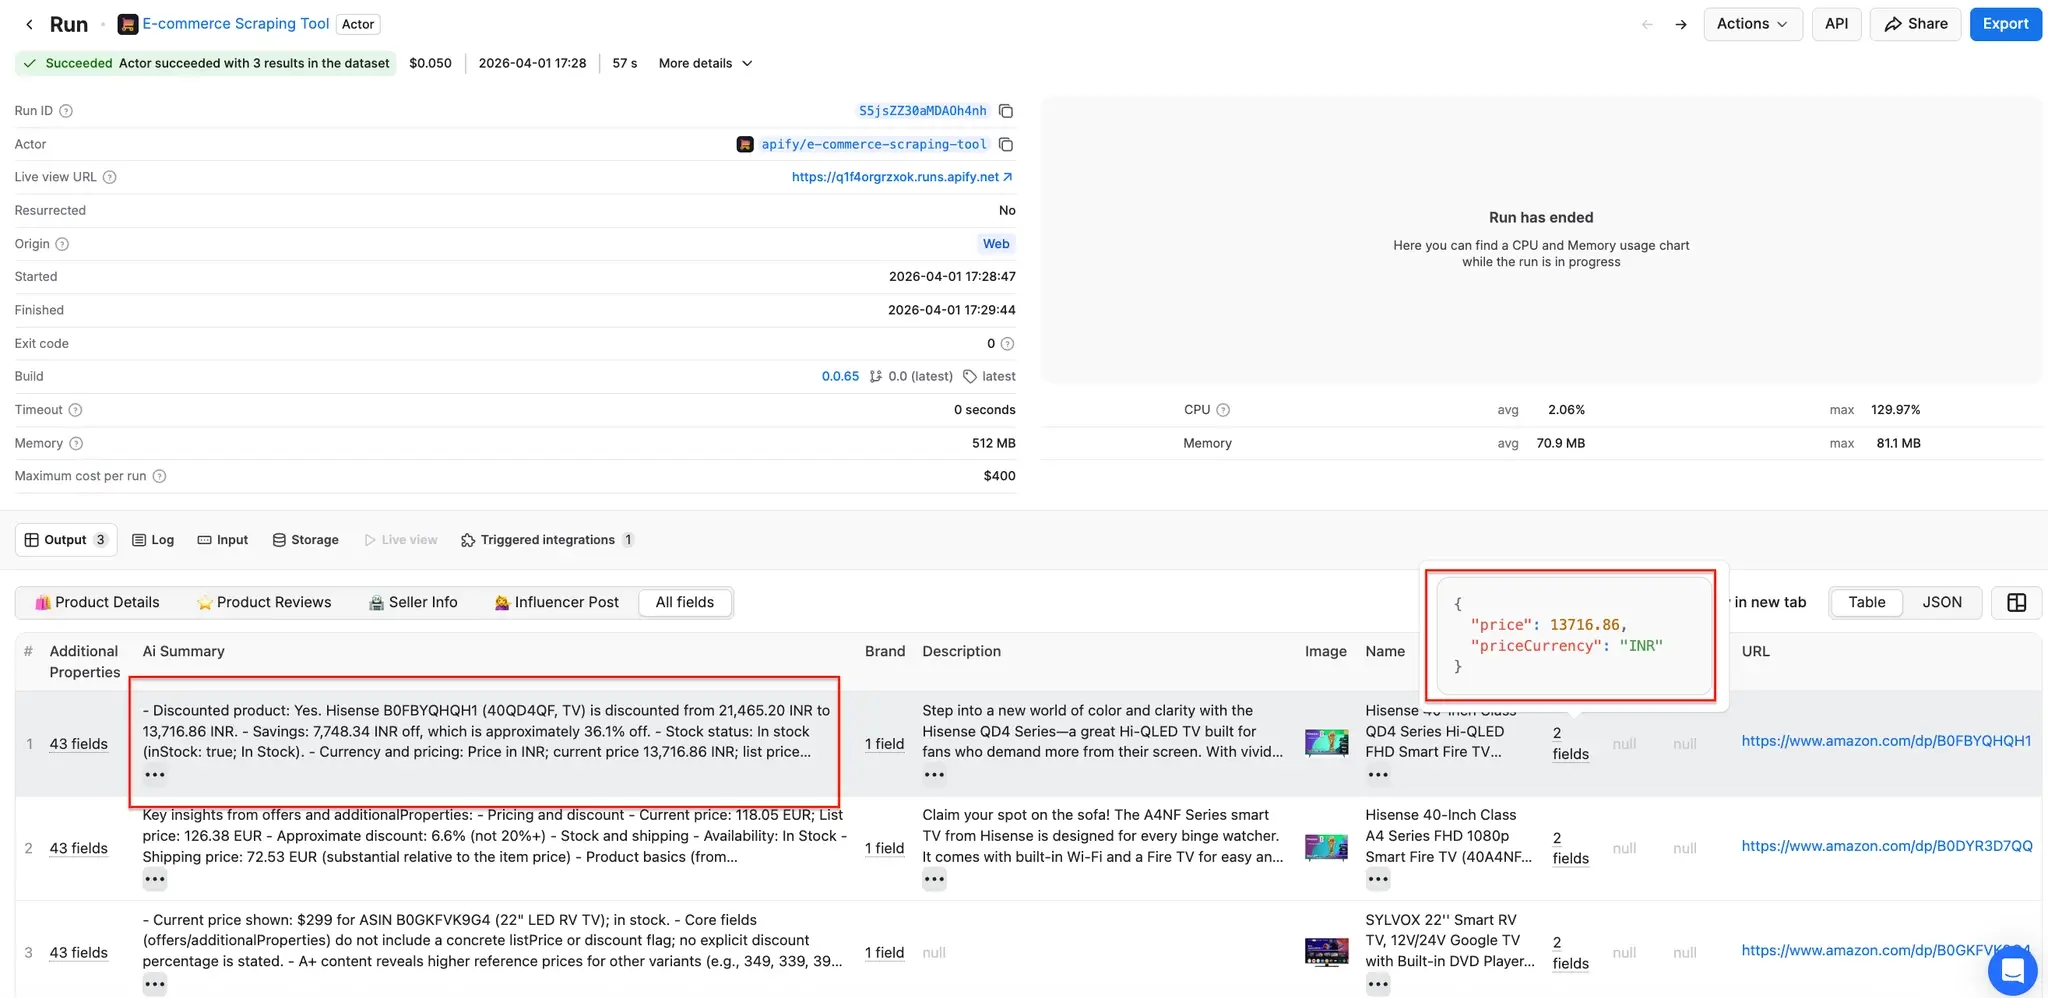Click the Run ID info tooltip icon

pos(64,111)
